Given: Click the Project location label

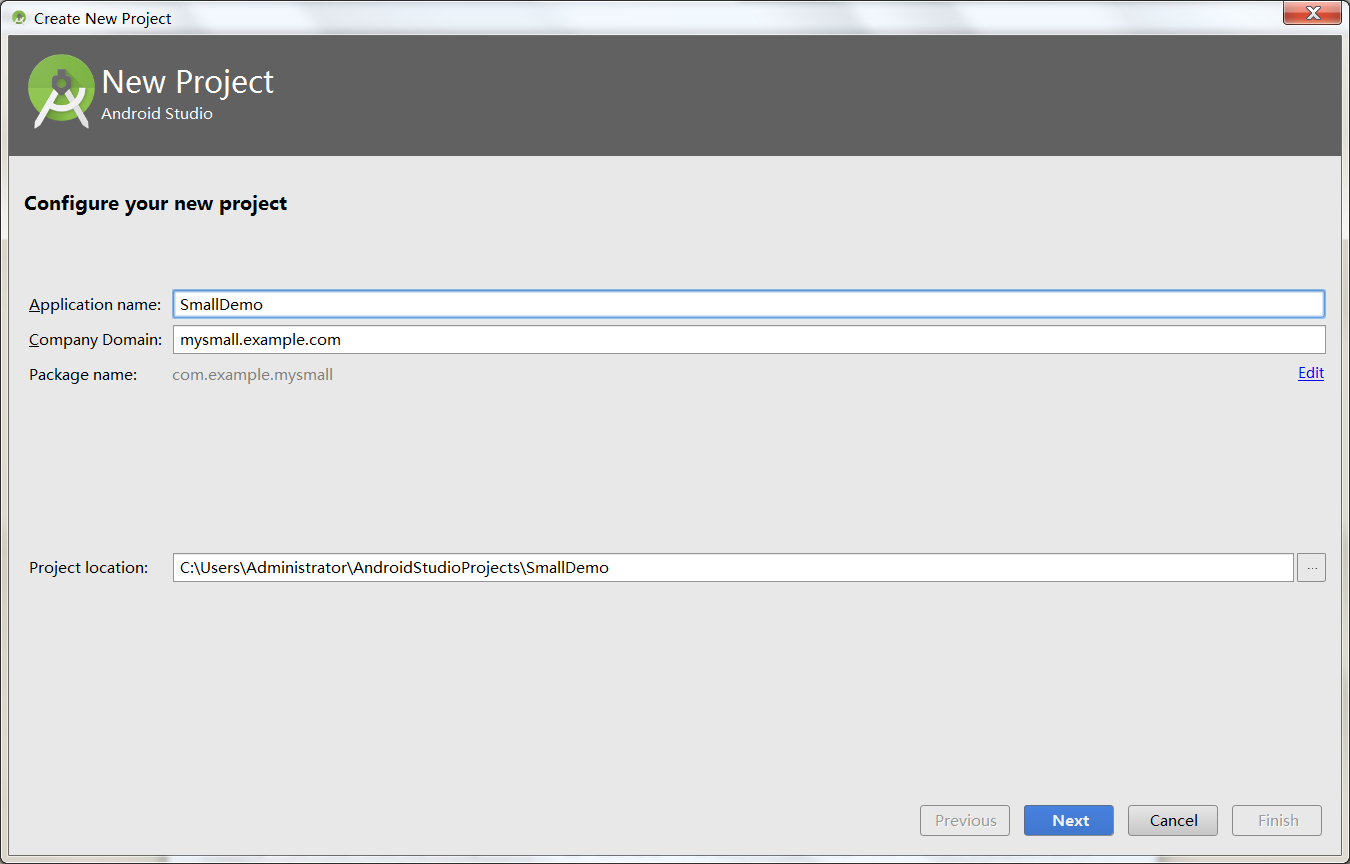Looking at the screenshot, I should click(88, 568).
